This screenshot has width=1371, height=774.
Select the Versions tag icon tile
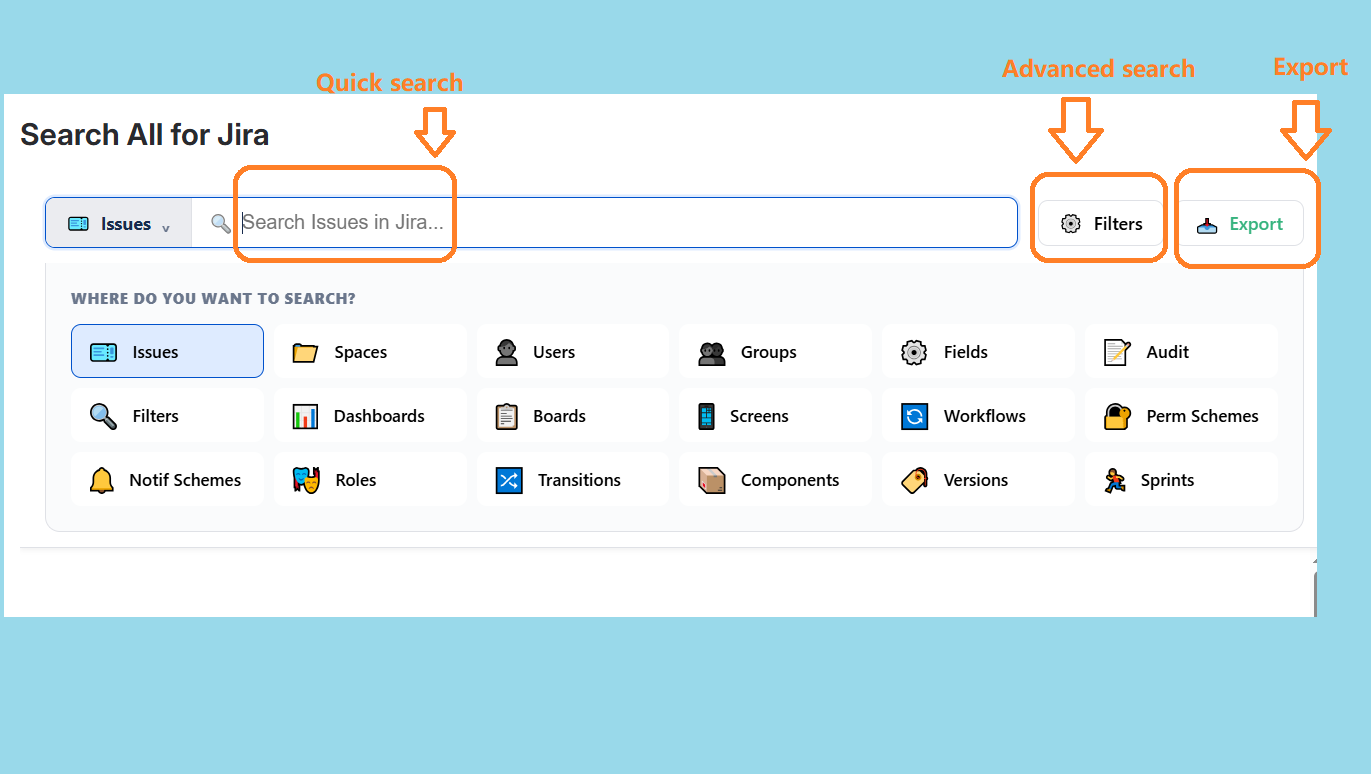click(978, 479)
